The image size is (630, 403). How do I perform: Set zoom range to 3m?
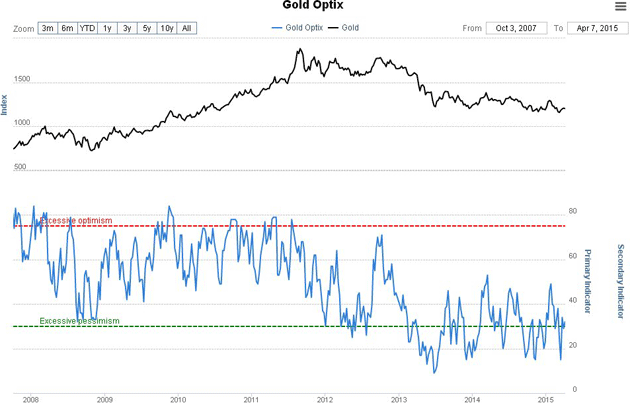tap(47, 28)
